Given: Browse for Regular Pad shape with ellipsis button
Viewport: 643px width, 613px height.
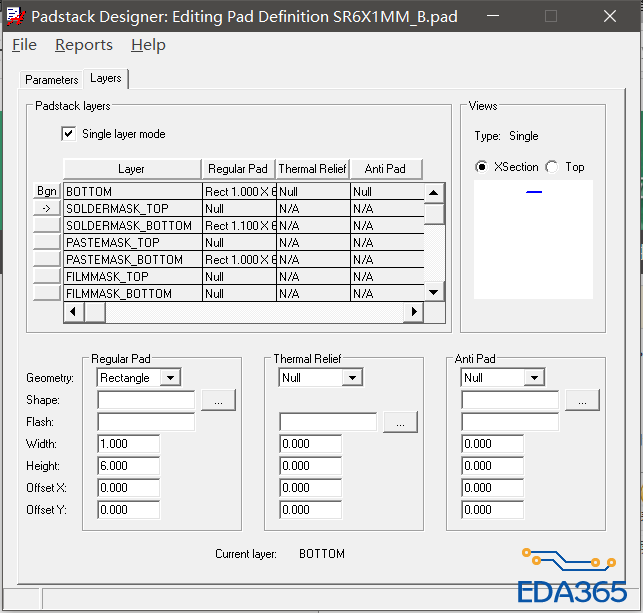Looking at the screenshot, I should tap(217, 400).
